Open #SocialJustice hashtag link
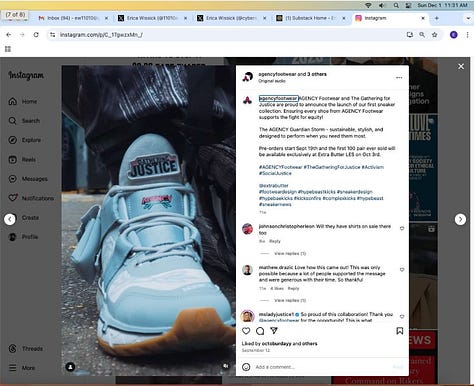474x386 pixels. (275, 173)
